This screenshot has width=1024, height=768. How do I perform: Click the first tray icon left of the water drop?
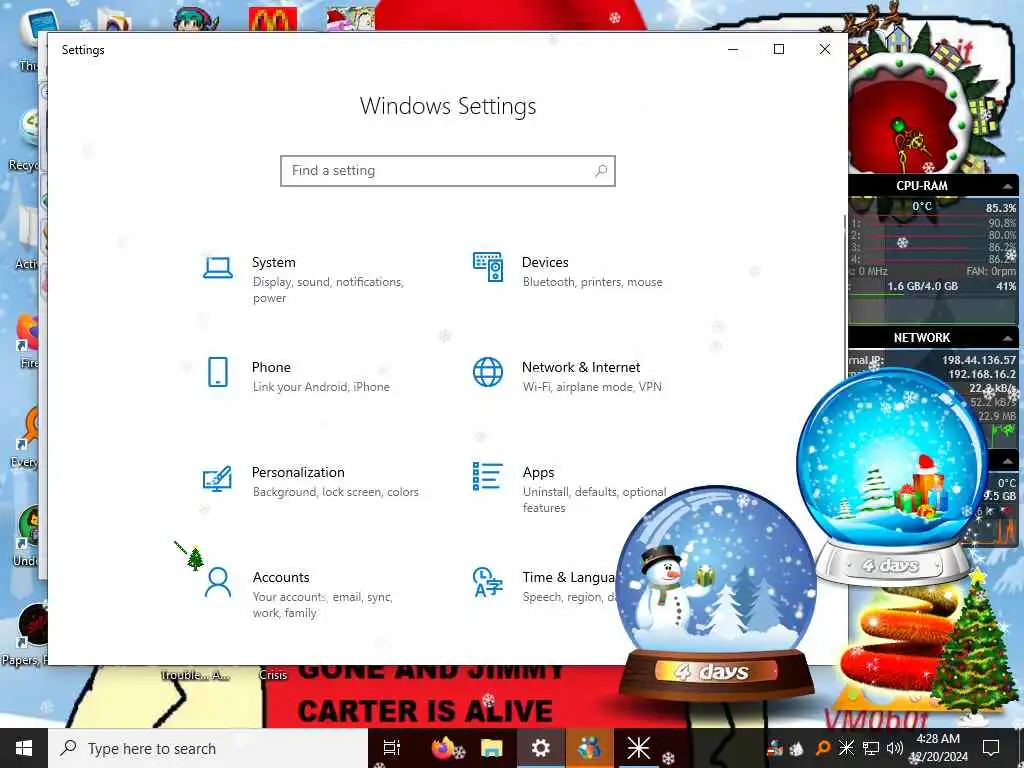[x=775, y=748]
